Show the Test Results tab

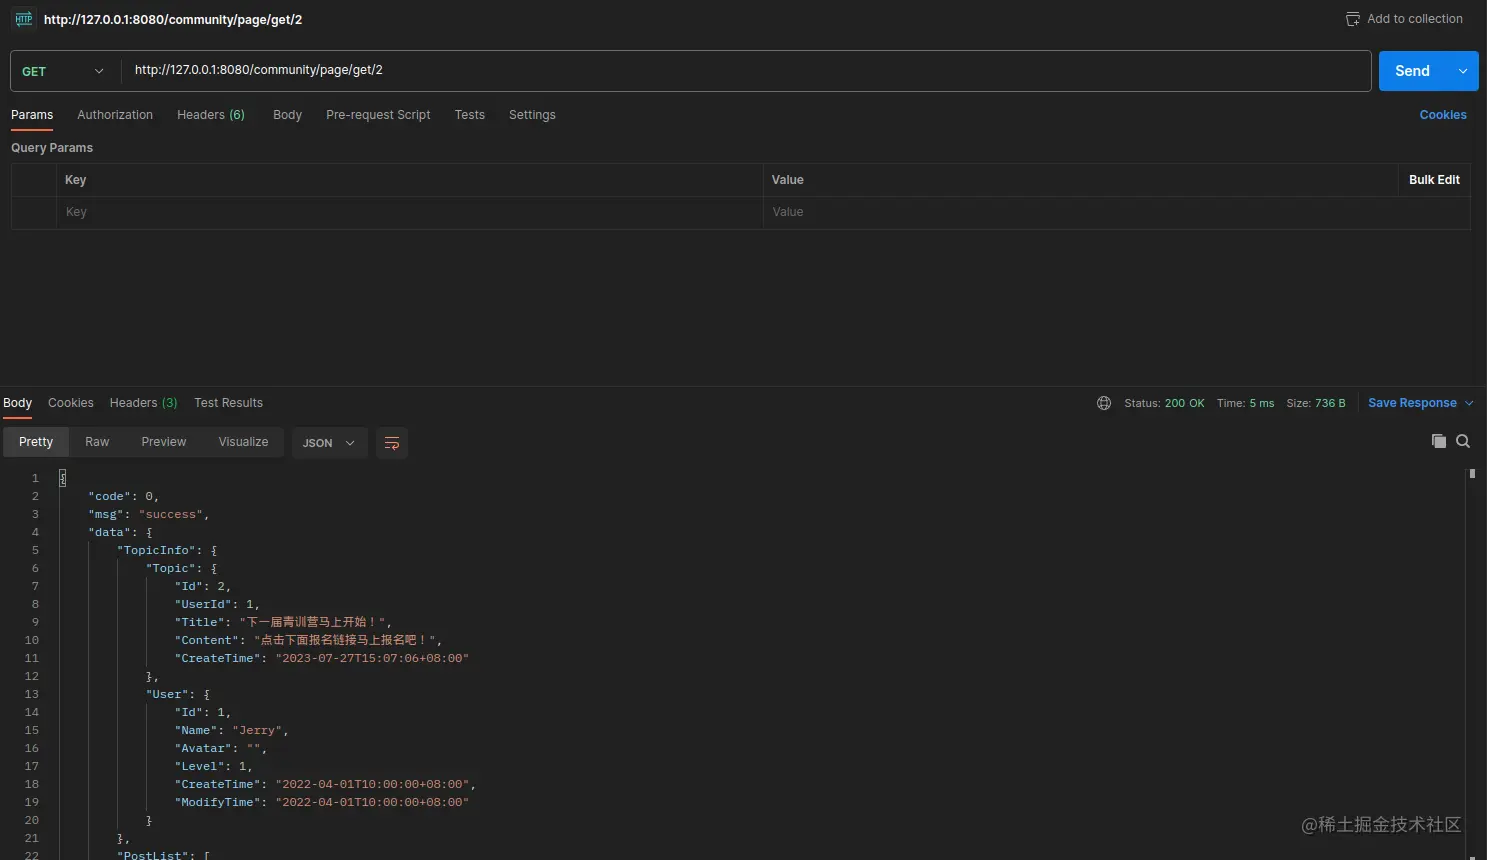click(x=229, y=403)
